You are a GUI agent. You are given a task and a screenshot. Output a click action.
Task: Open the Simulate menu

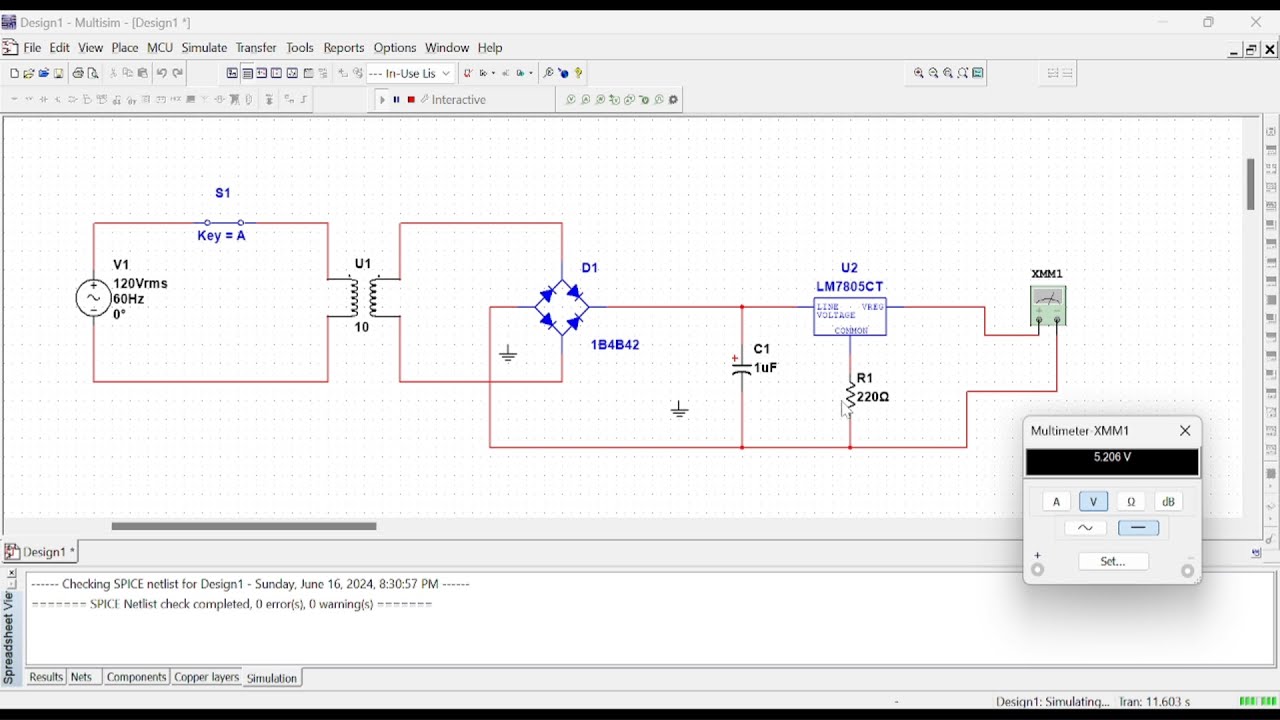point(204,48)
